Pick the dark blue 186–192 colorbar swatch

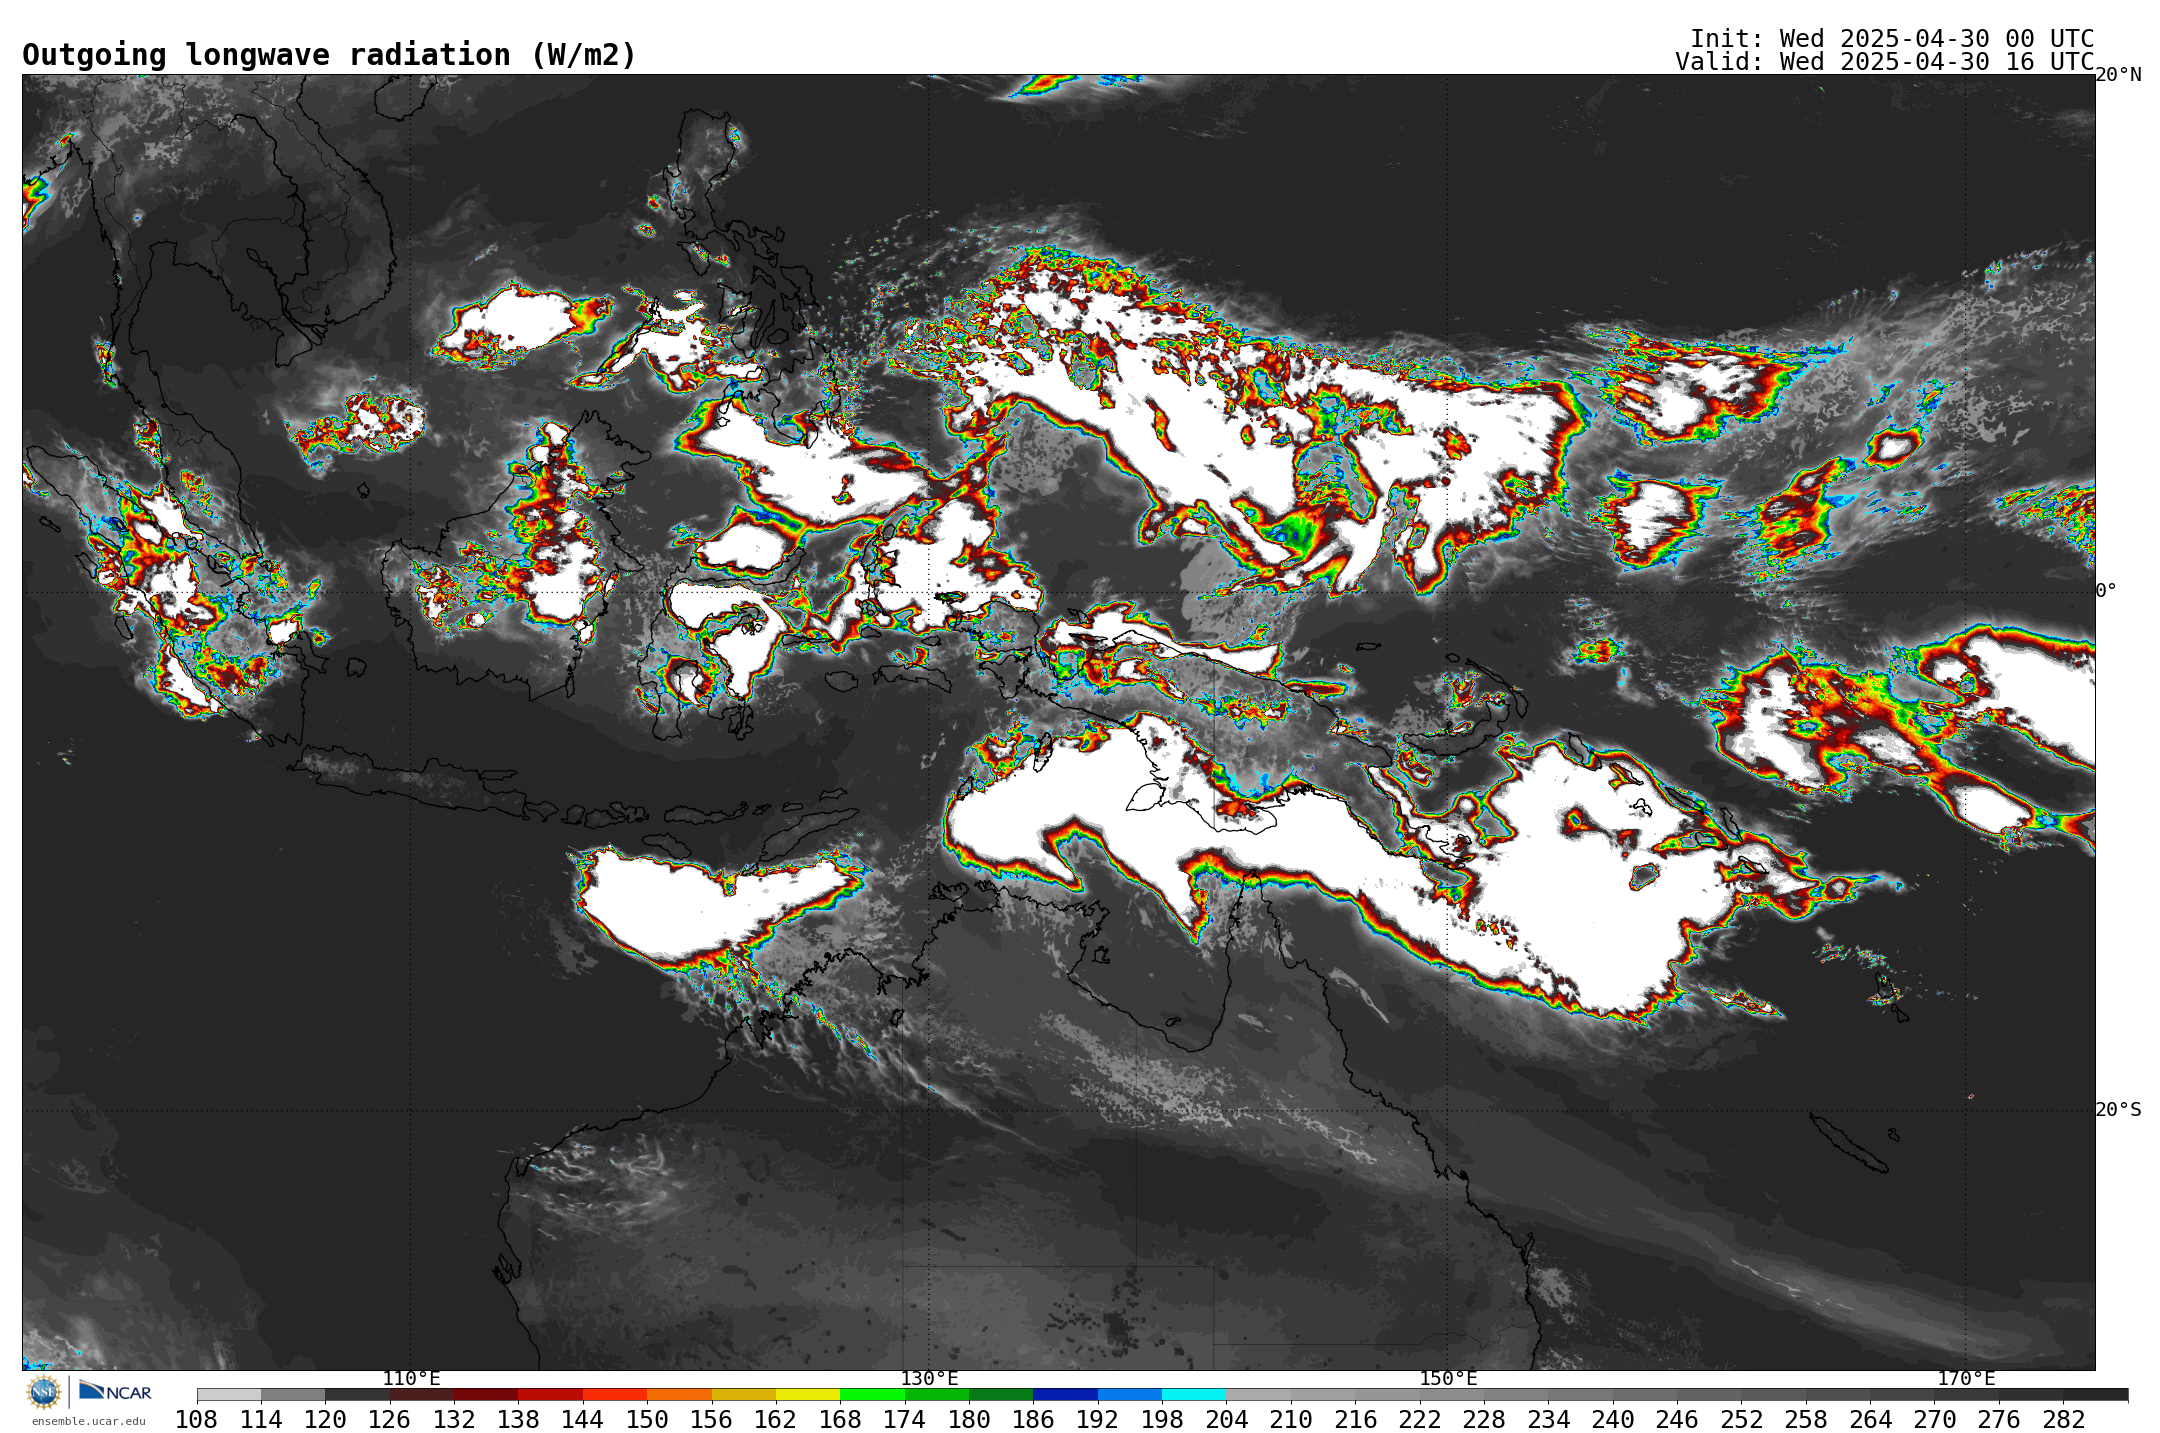[x=1065, y=1394]
